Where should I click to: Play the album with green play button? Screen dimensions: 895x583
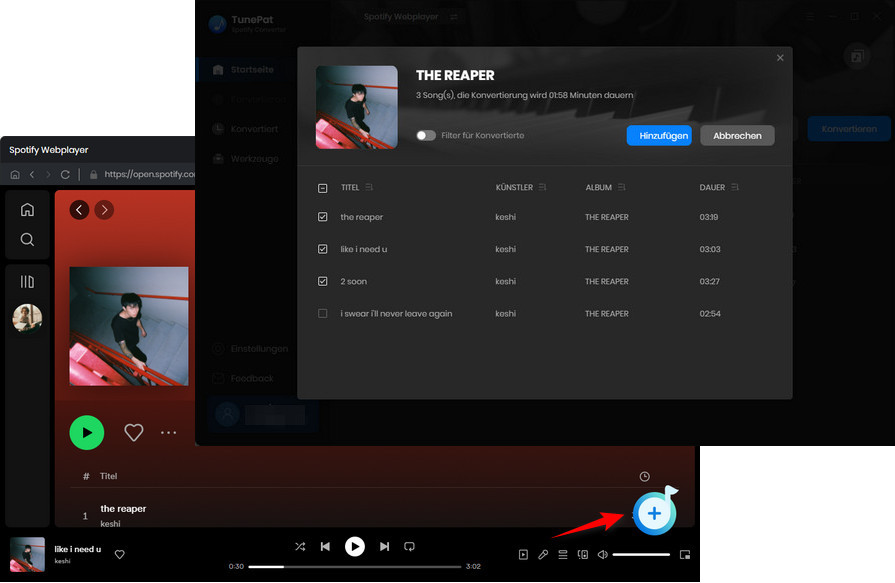click(x=87, y=433)
